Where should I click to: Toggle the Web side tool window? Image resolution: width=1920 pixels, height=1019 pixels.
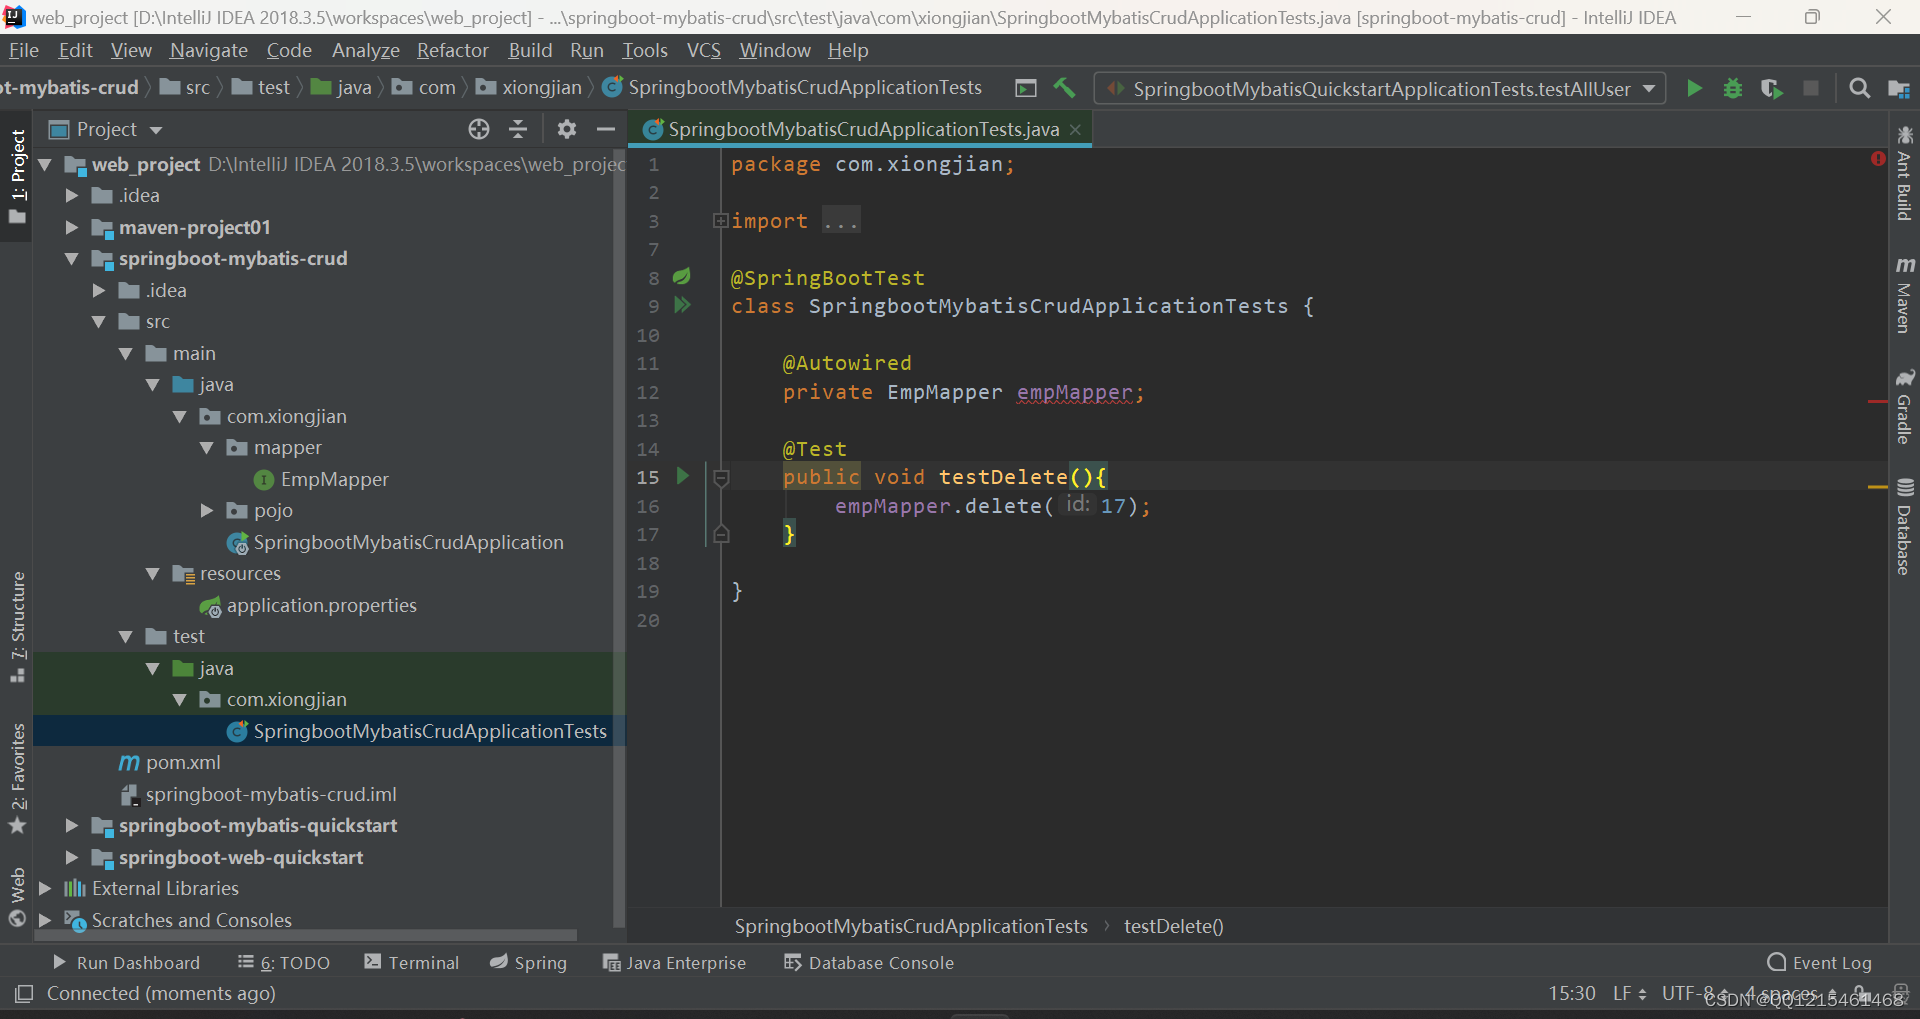click(x=17, y=897)
